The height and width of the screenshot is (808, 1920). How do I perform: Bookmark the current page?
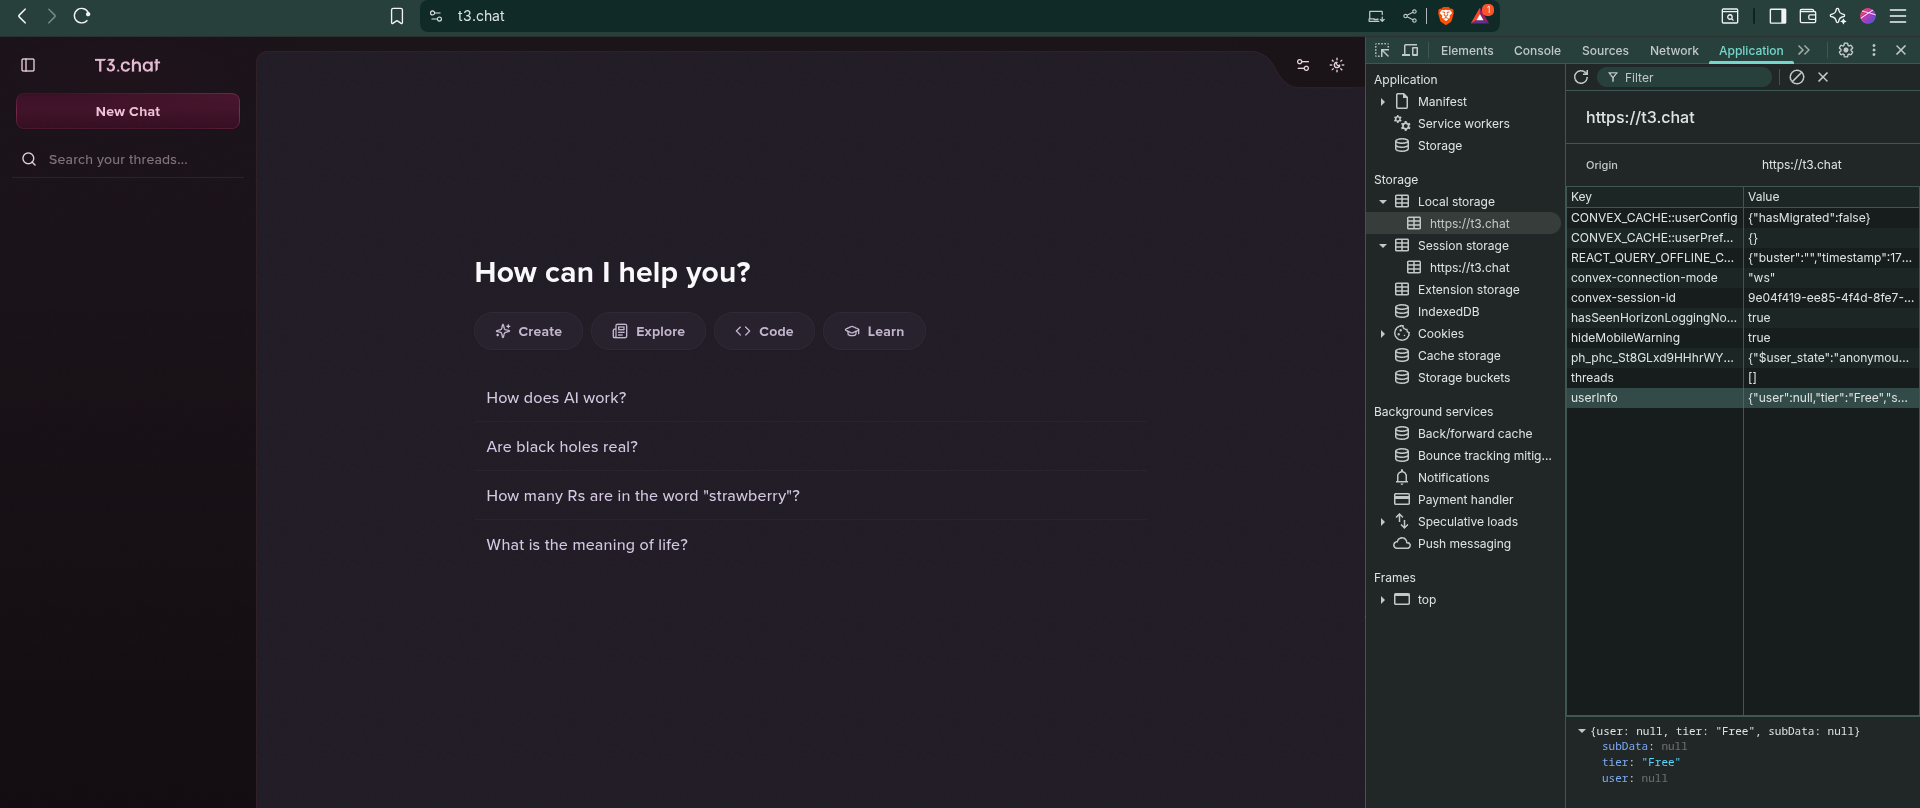[397, 16]
